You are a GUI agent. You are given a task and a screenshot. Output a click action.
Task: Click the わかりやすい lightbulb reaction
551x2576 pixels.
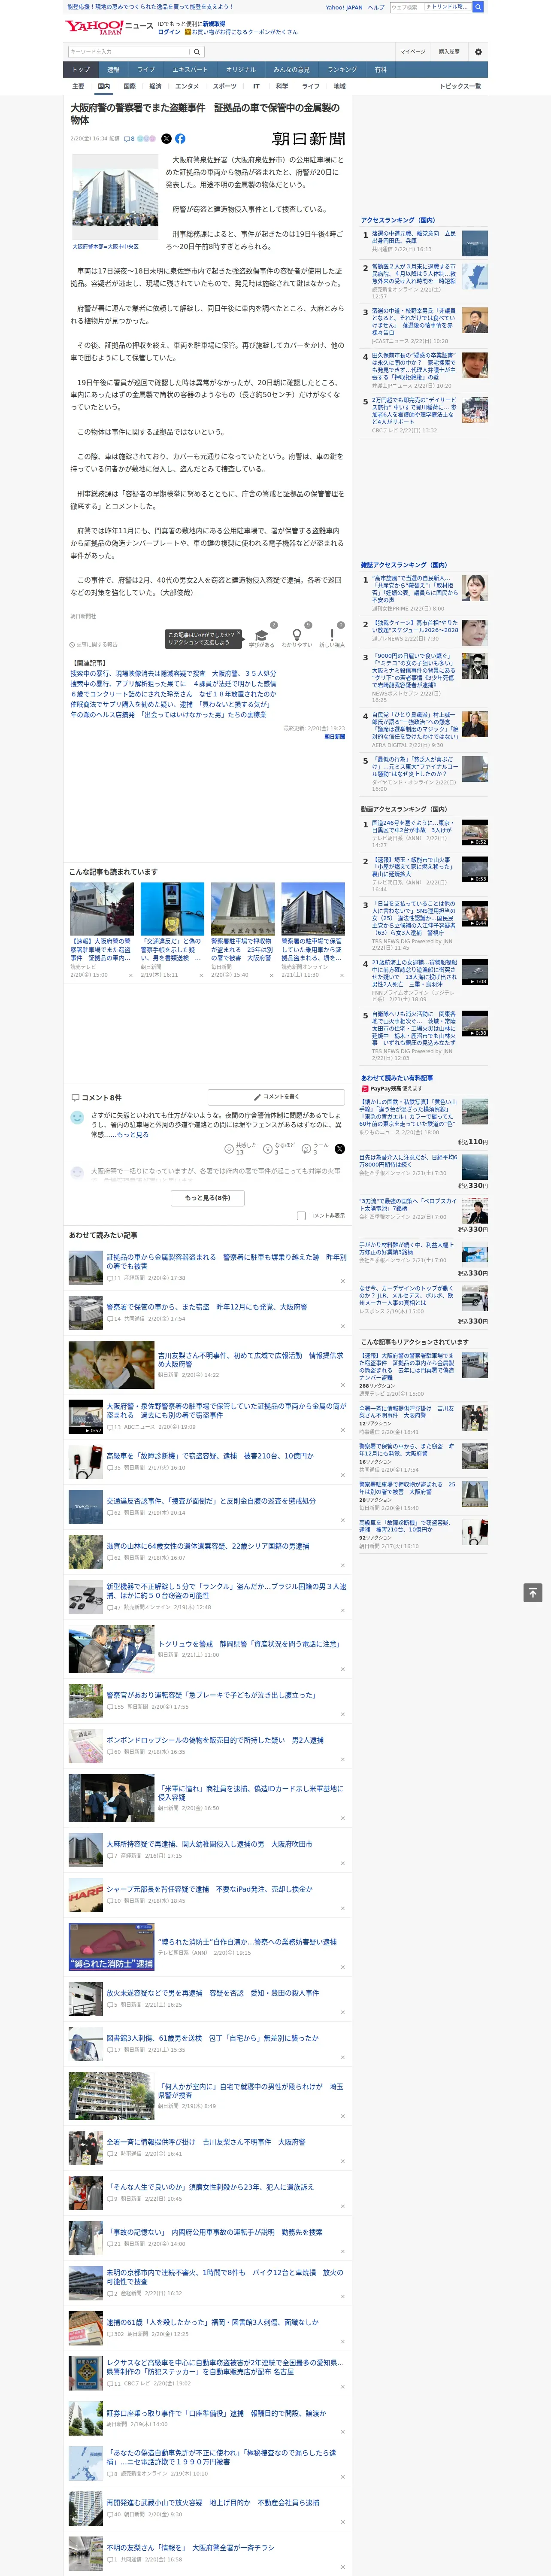coord(296,635)
